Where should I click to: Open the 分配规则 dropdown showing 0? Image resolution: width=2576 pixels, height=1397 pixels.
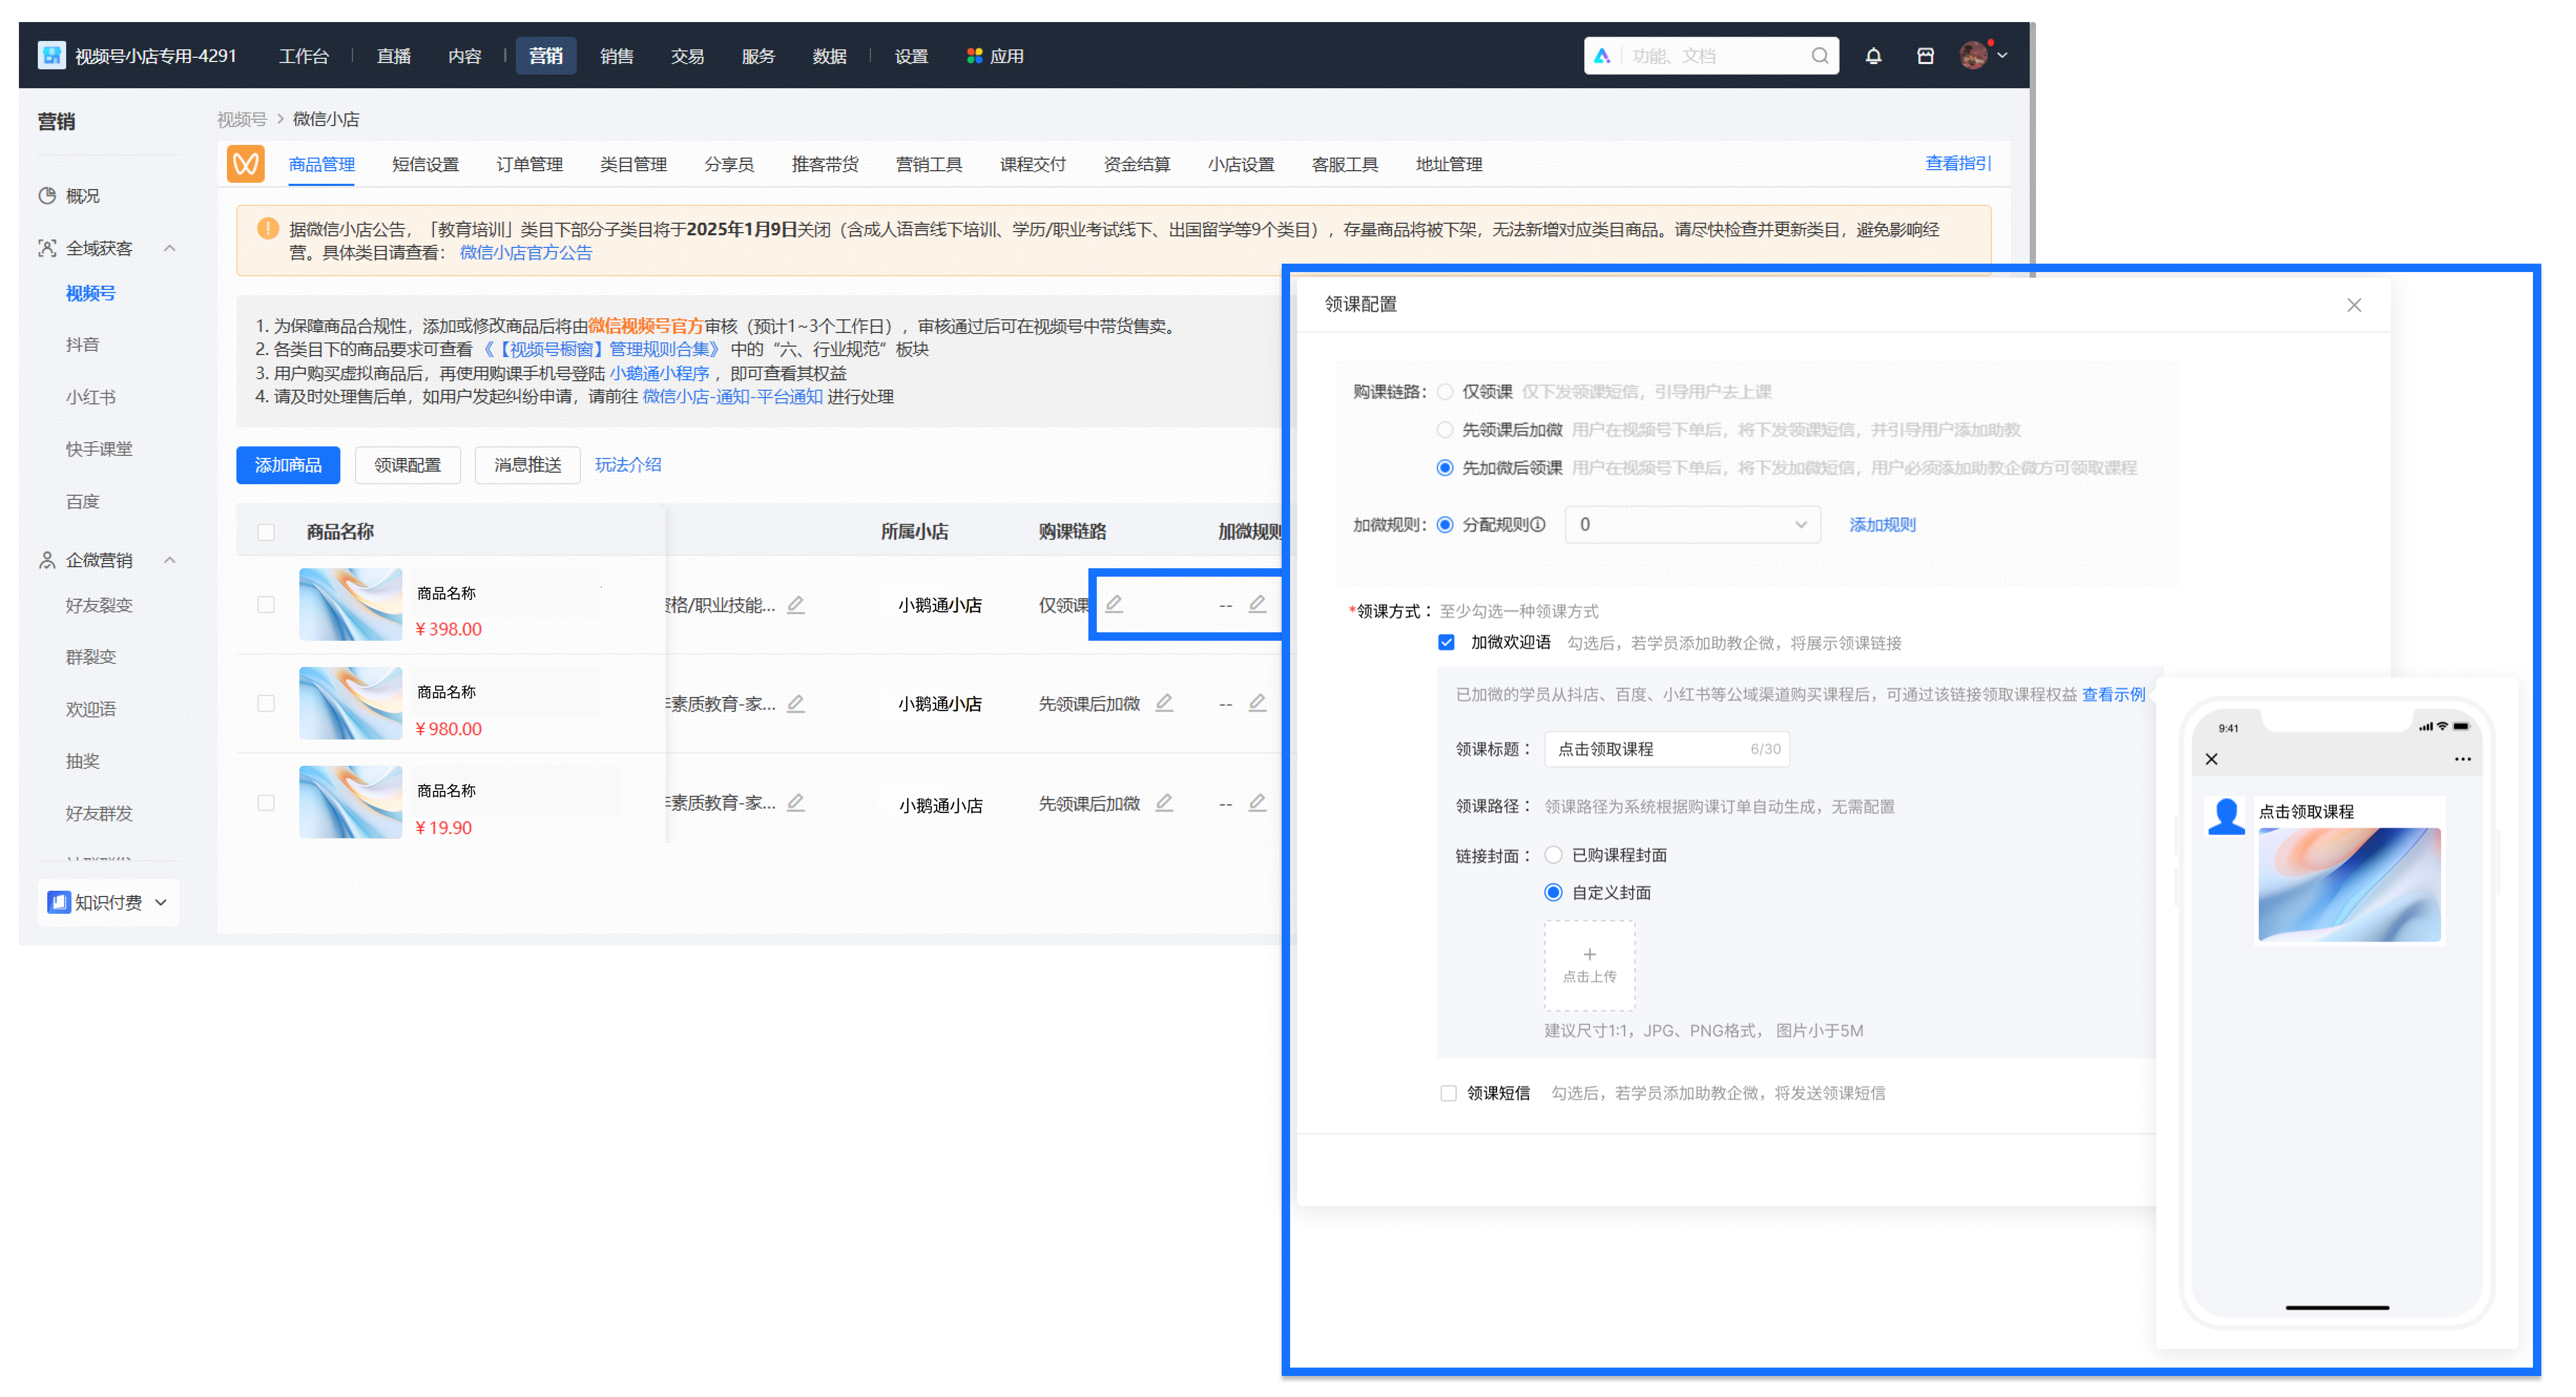pyautogui.click(x=1691, y=524)
